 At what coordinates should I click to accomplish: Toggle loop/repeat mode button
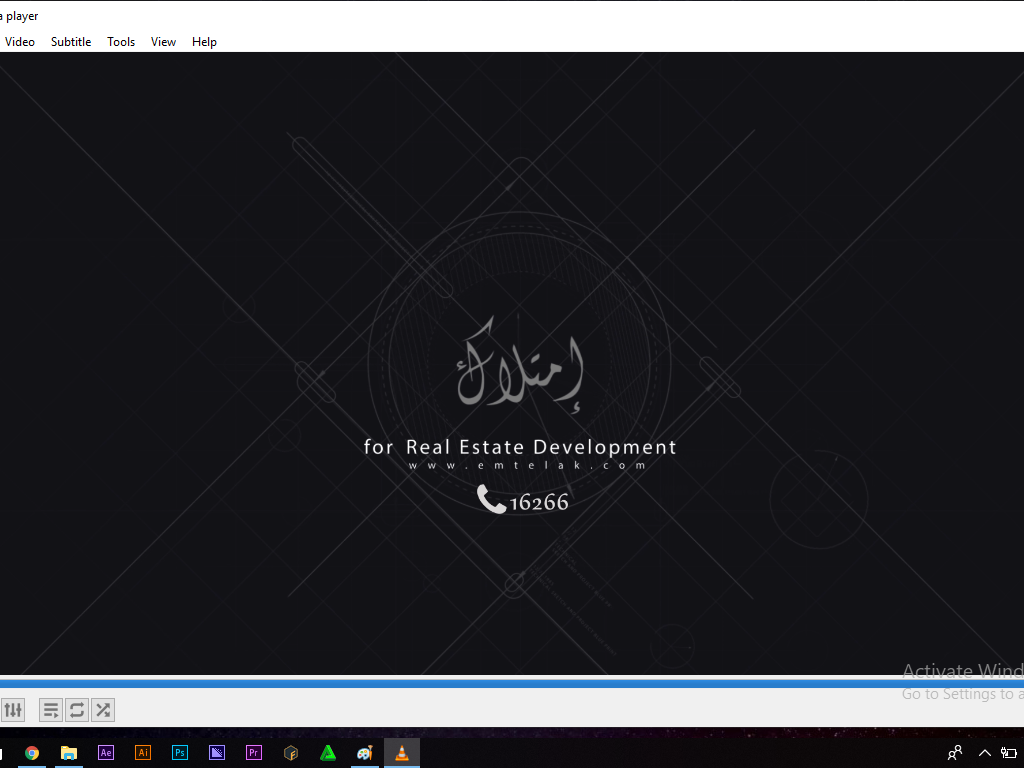pos(77,710)
